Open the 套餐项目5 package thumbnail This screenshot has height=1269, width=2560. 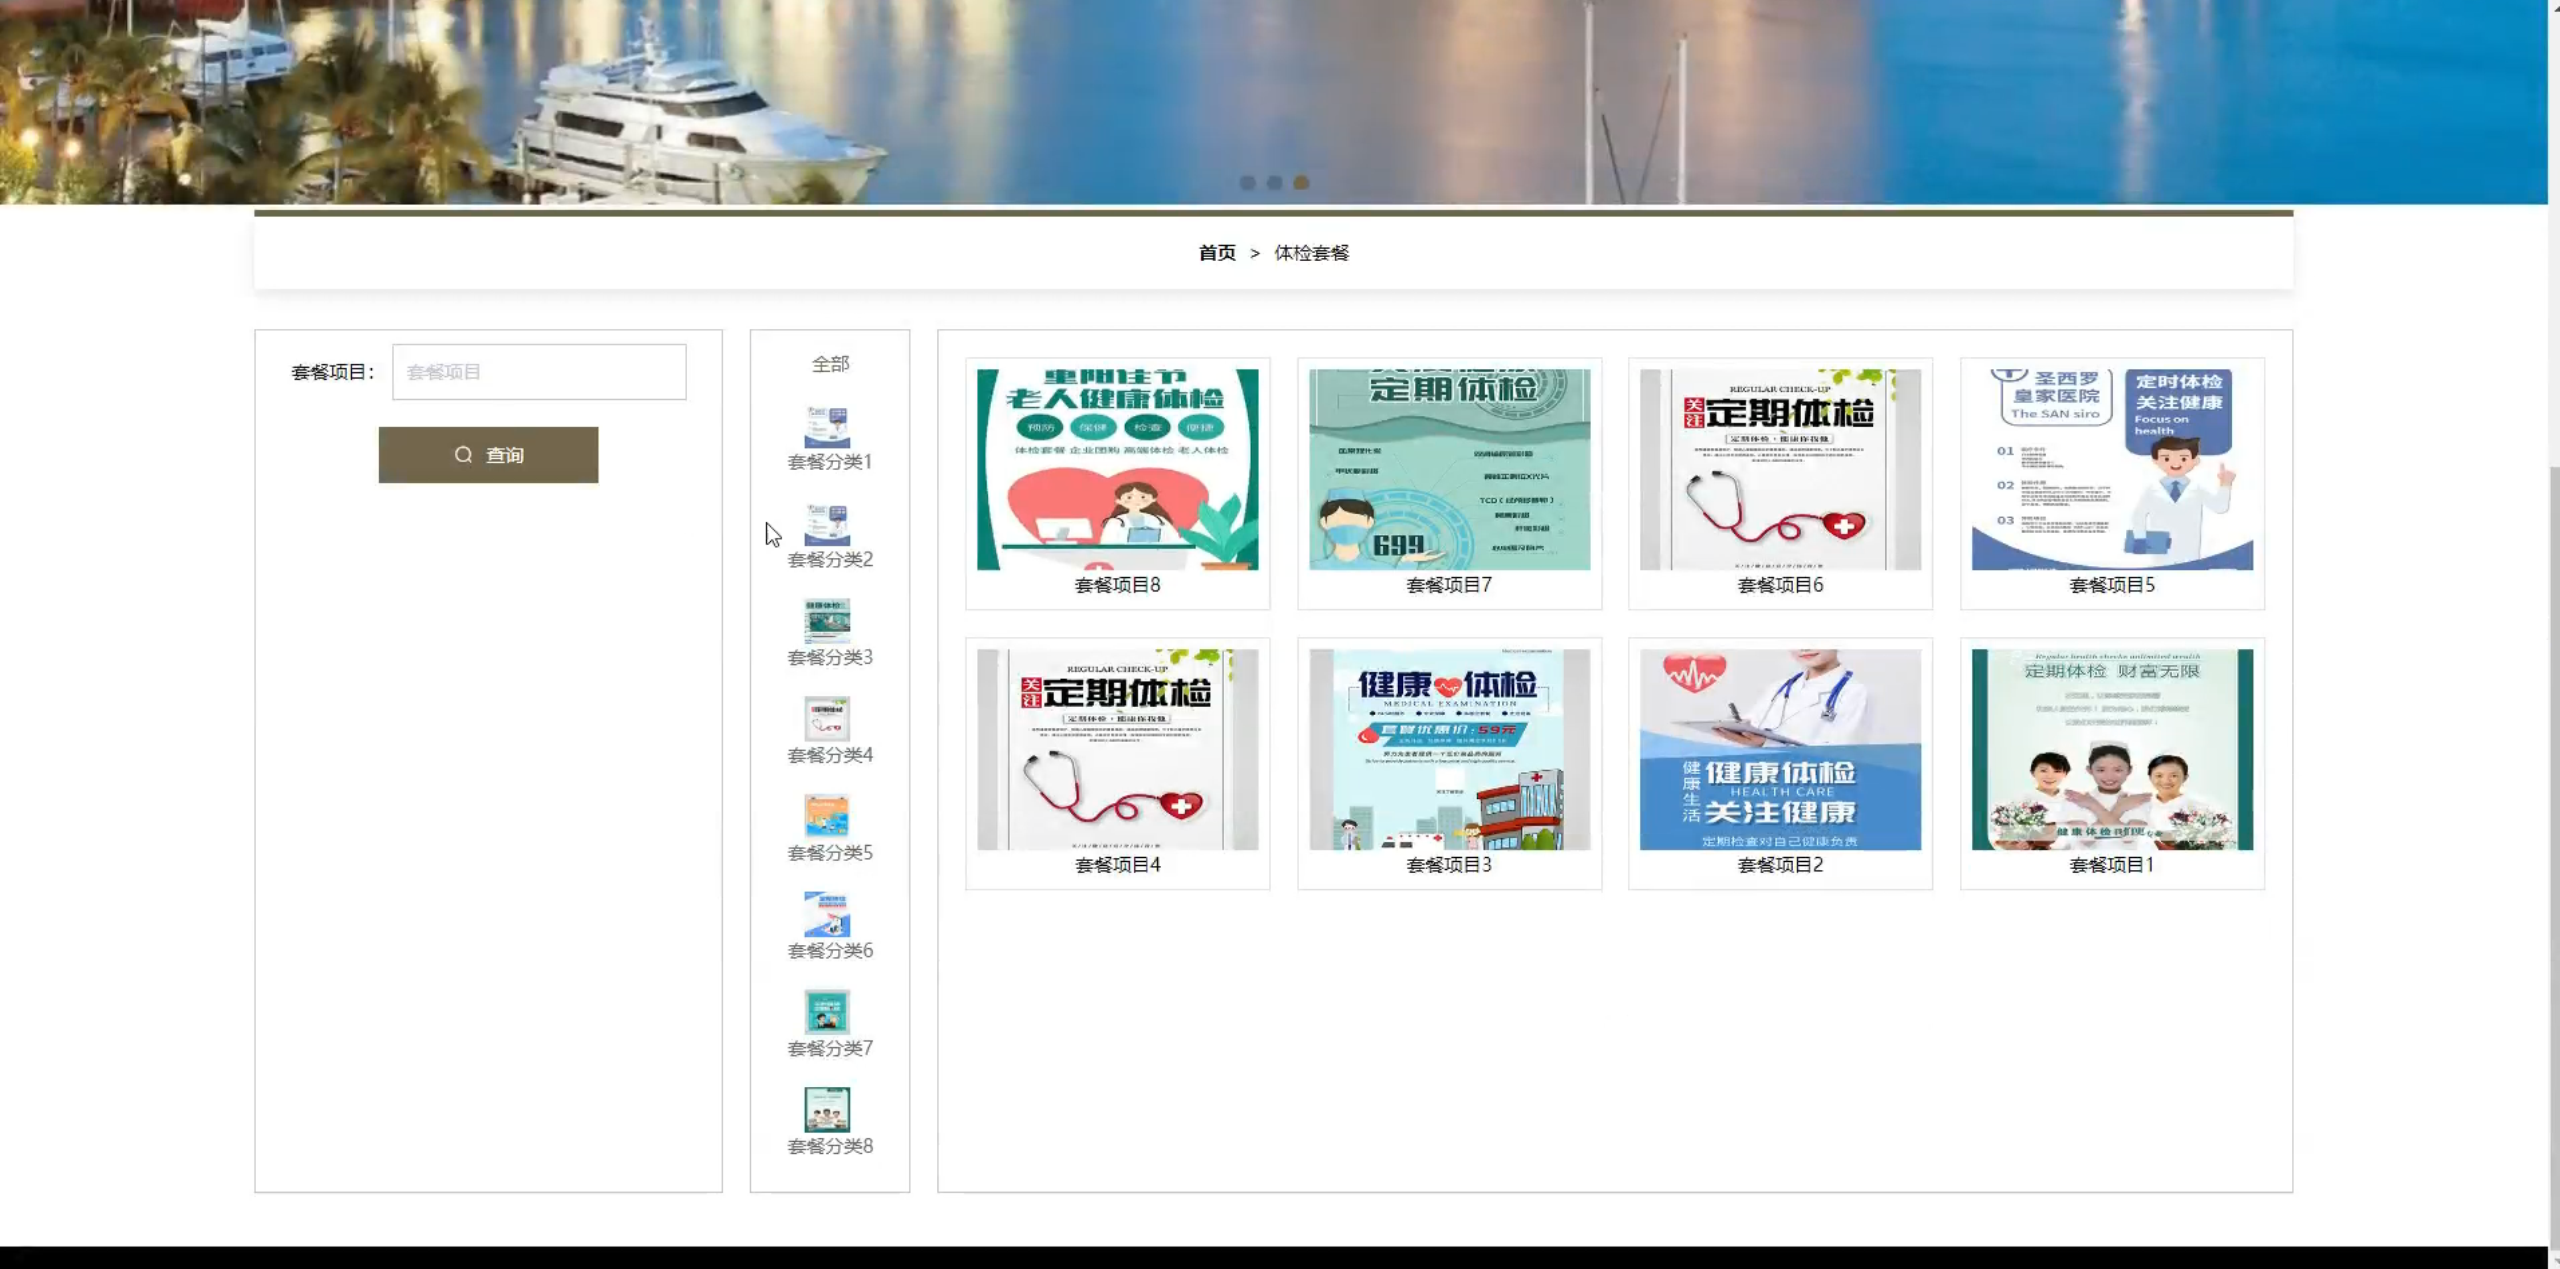coord(2112,470)
